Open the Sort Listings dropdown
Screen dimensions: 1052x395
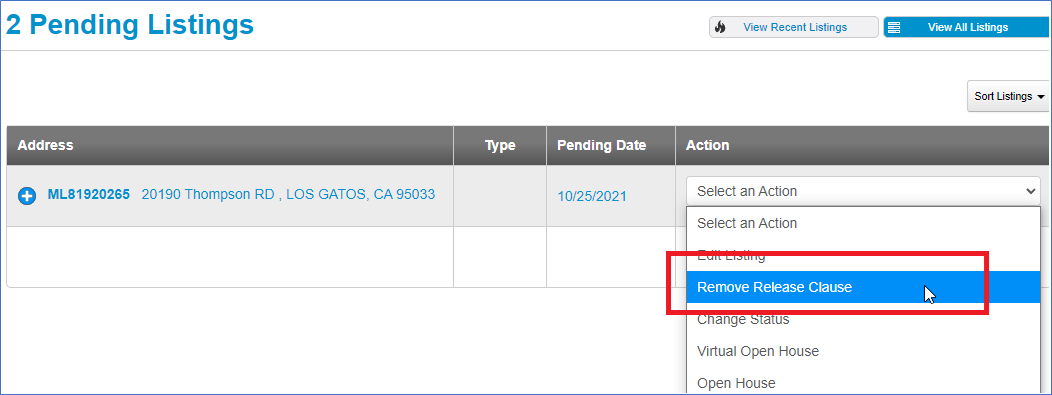tap(1008, 97)
